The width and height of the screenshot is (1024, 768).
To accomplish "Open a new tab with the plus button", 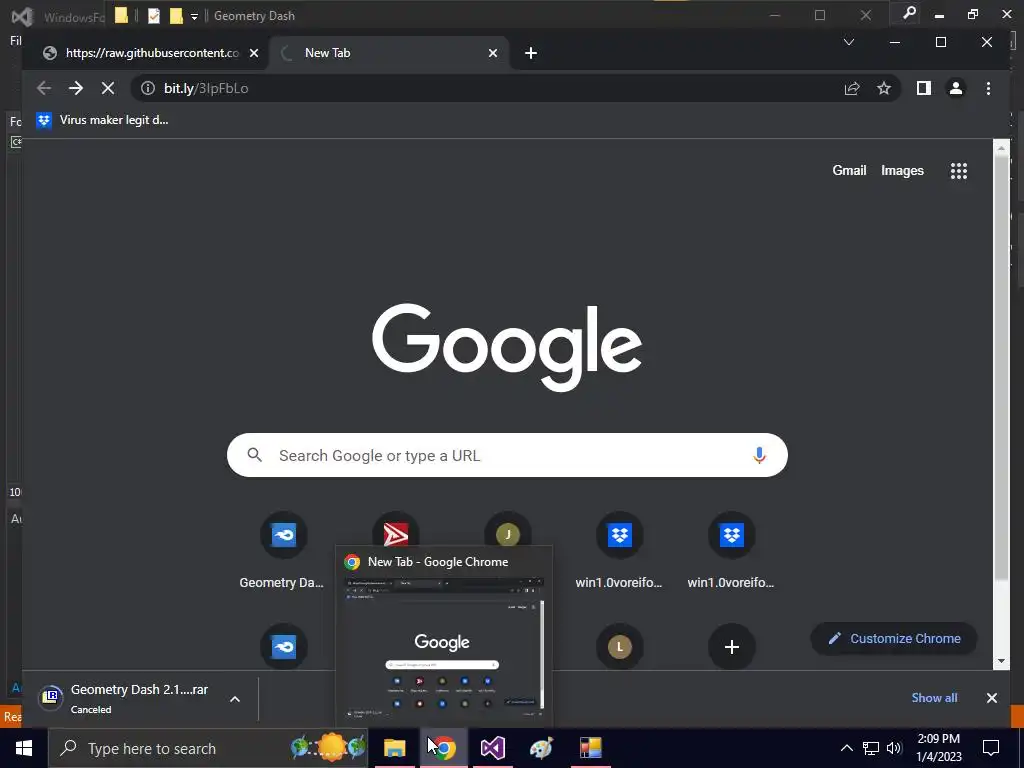I will [531, 53].
